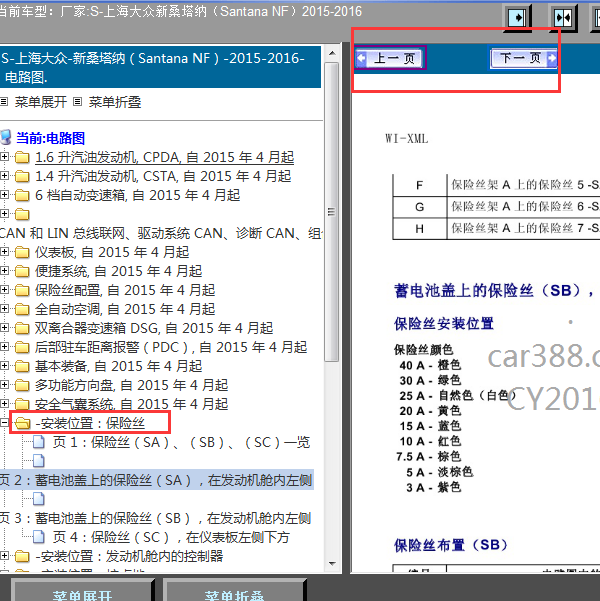Go to next page with 下一页 button

point(524,58)
